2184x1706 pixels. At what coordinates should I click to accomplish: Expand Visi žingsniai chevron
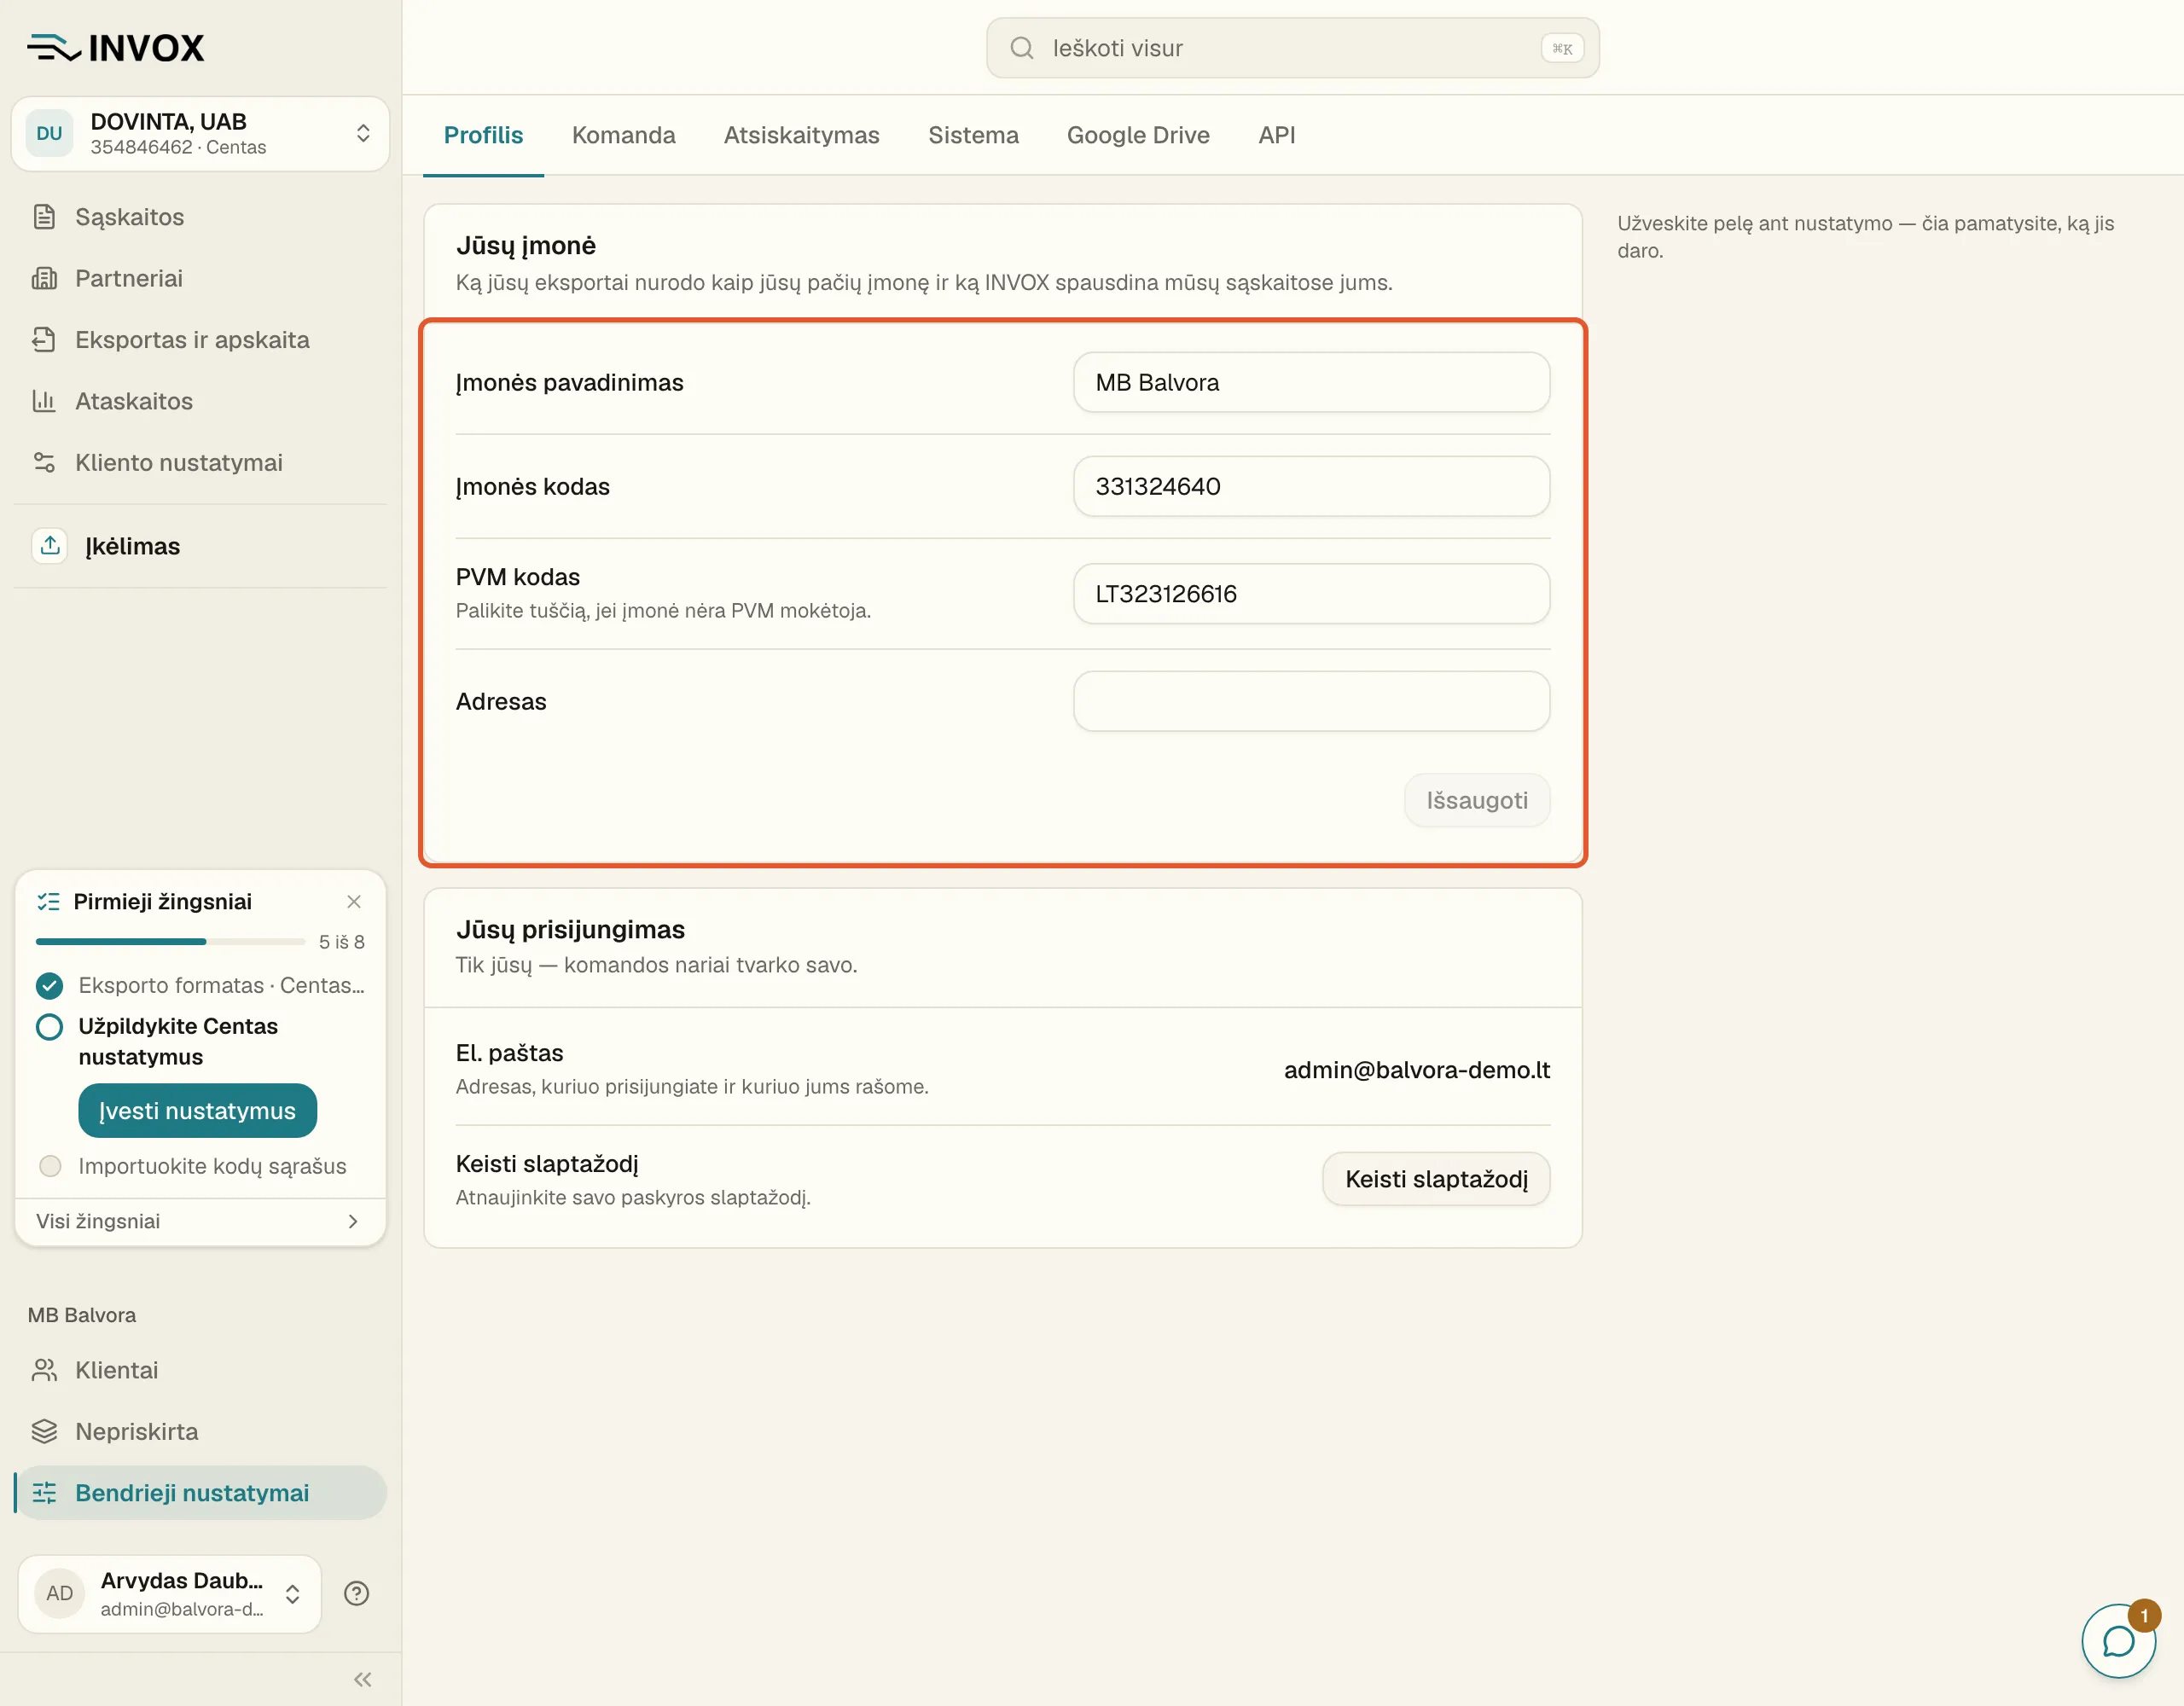point(353,1222)
